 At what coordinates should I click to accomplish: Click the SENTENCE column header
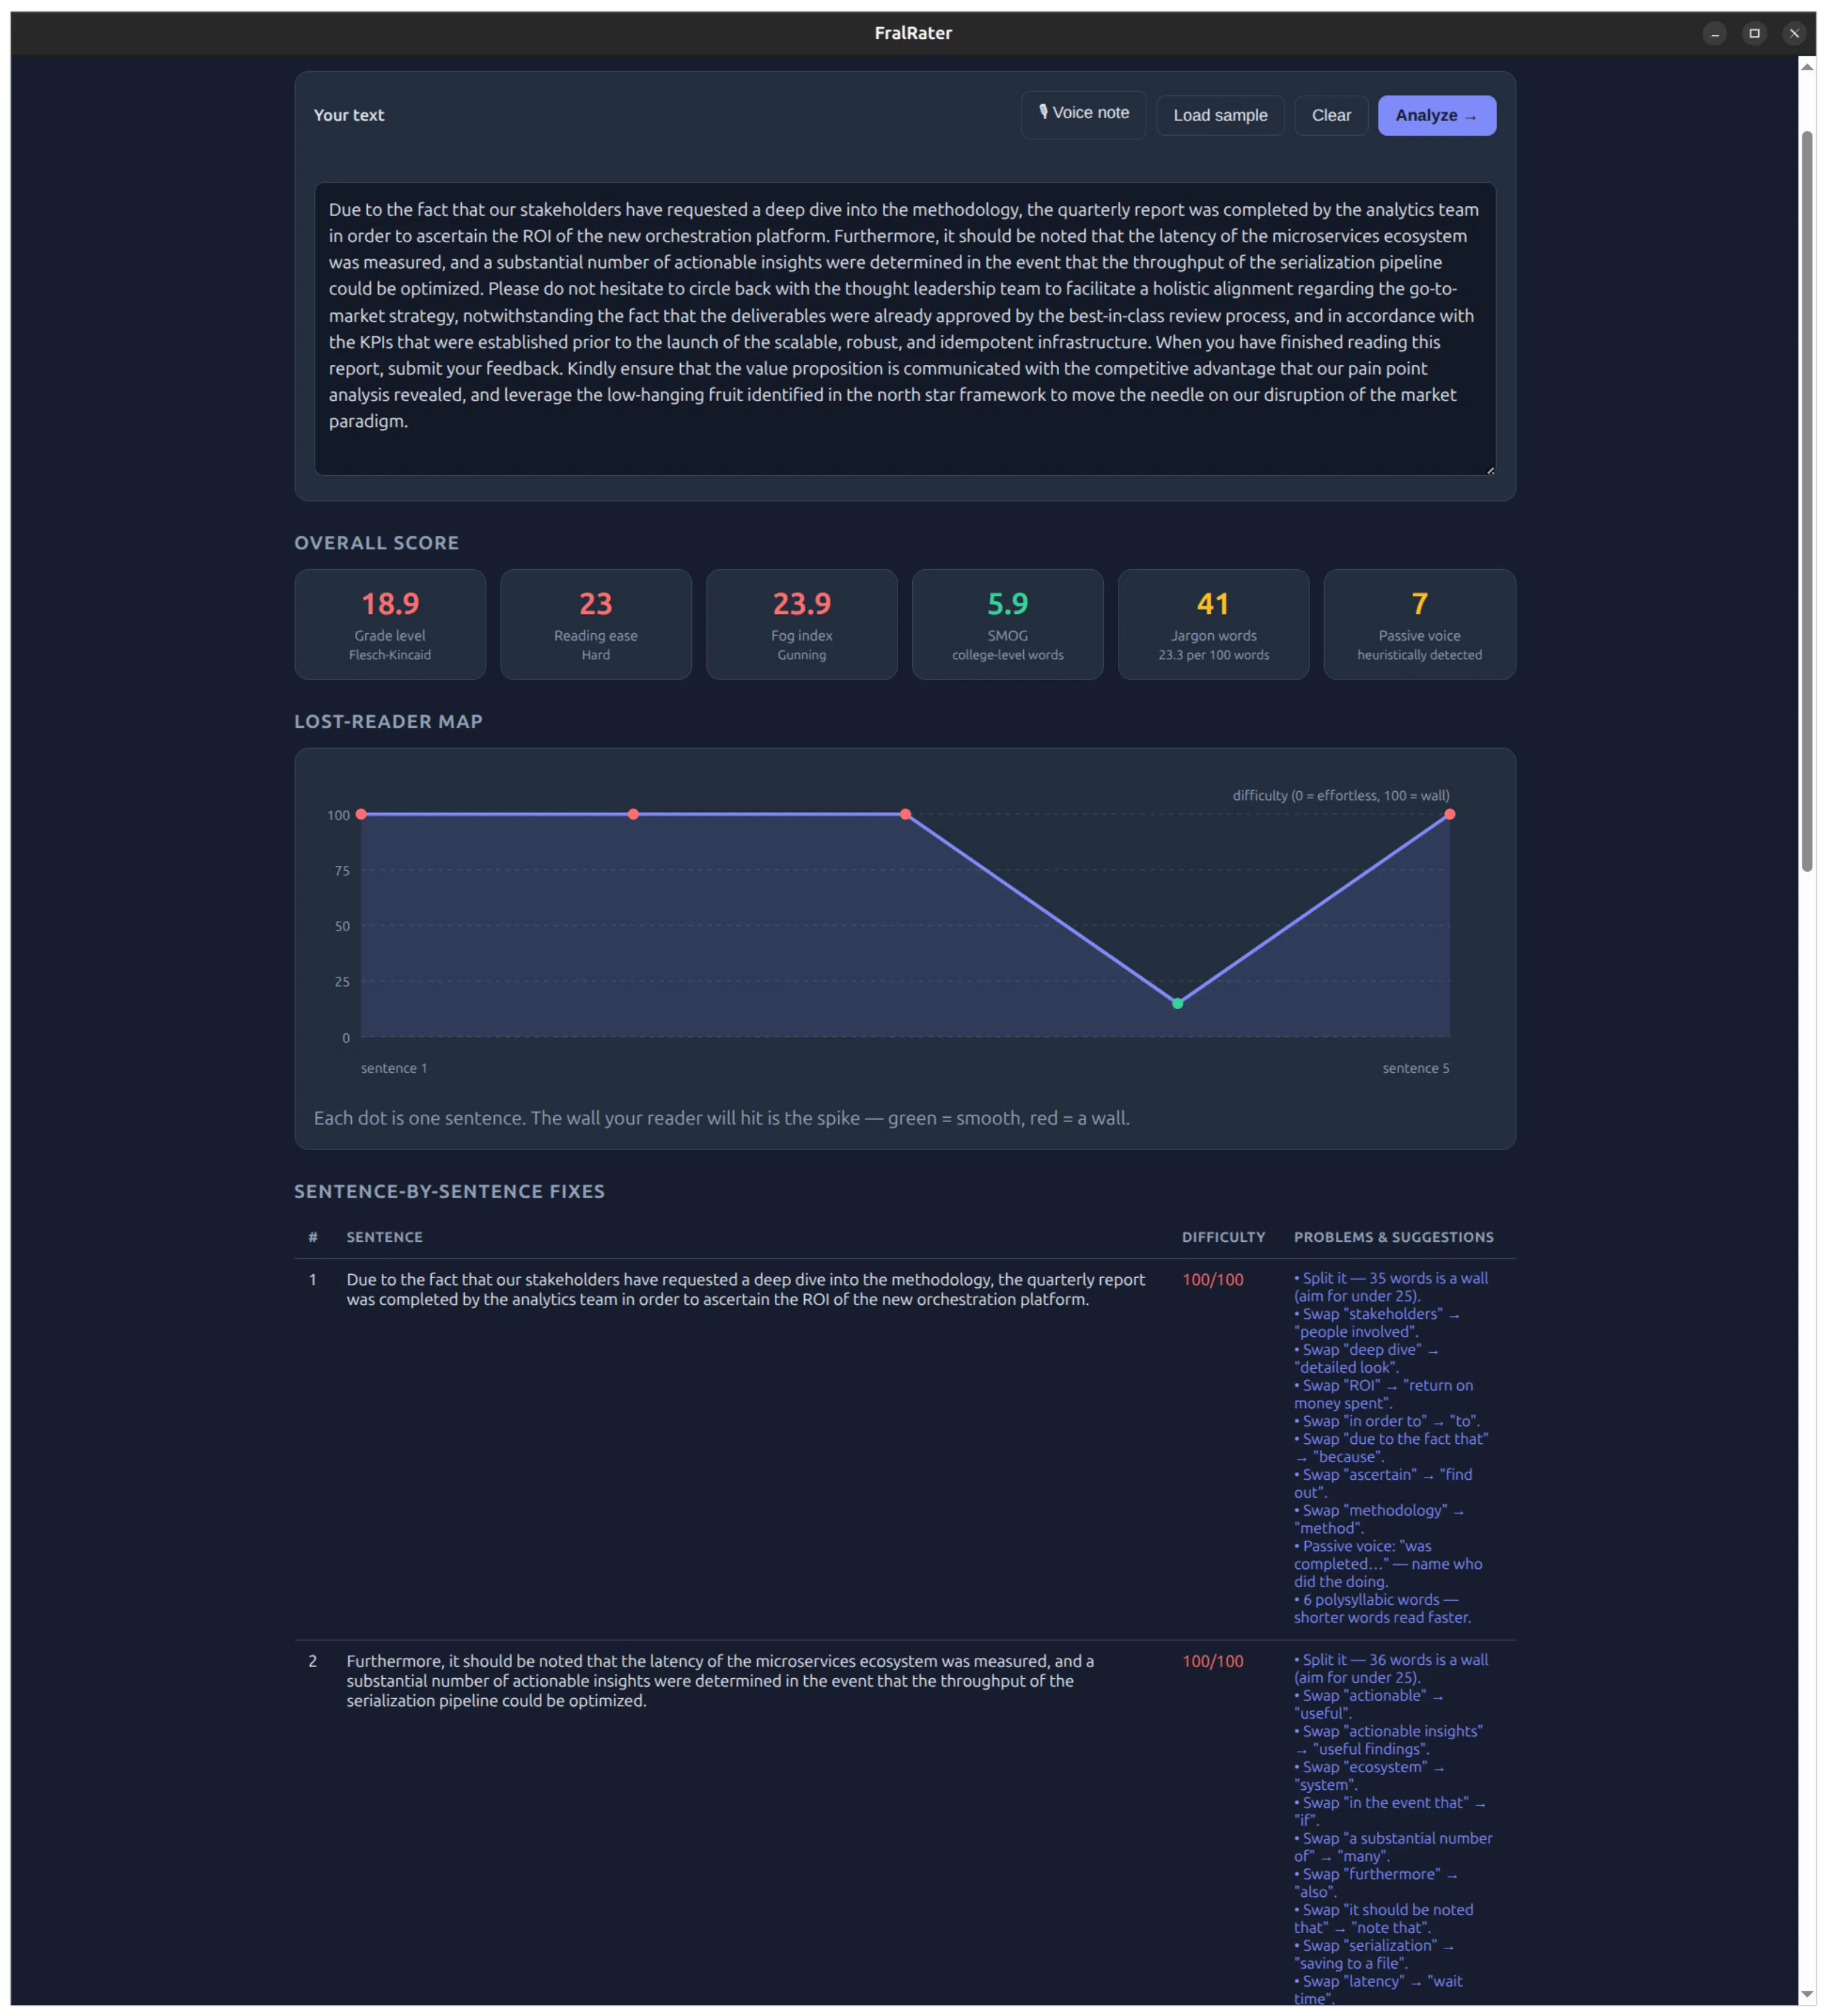click(x=384, y=1237)
